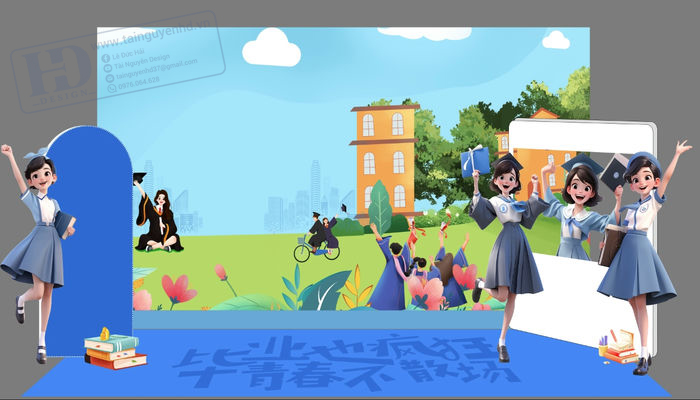Select the tall orange building with arched windows
Screen dimensions: 700x400
pyautogui.click(x=385, y=162)
